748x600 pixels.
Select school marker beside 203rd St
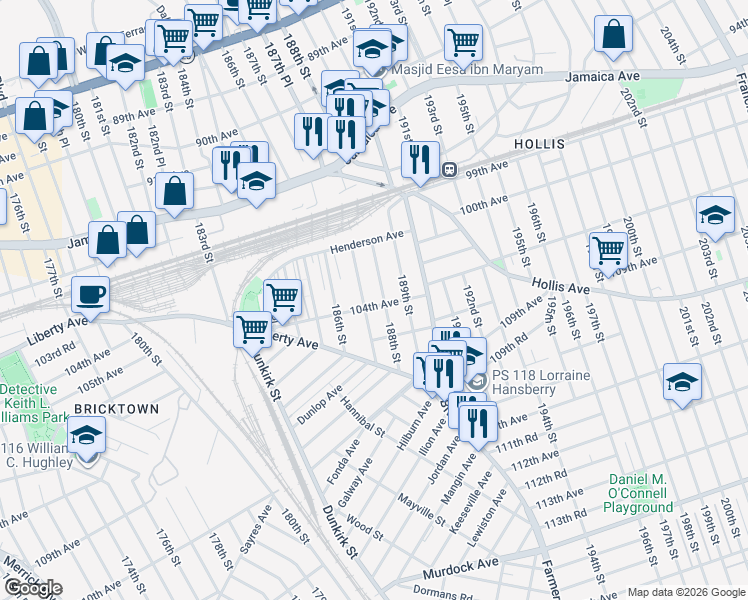click(715, 216)
